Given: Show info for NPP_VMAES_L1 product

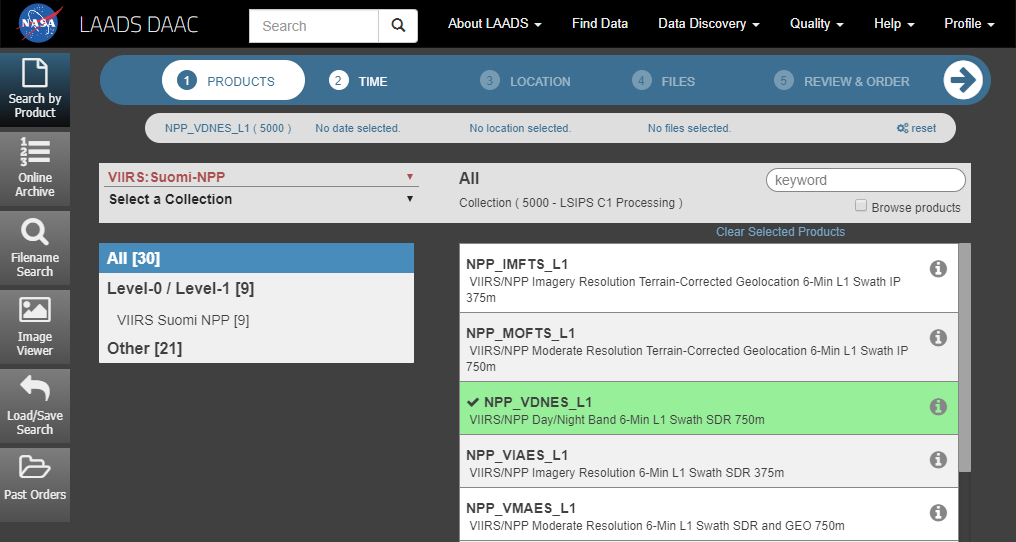Looking at the screenshot, I should tap(938, 512).
